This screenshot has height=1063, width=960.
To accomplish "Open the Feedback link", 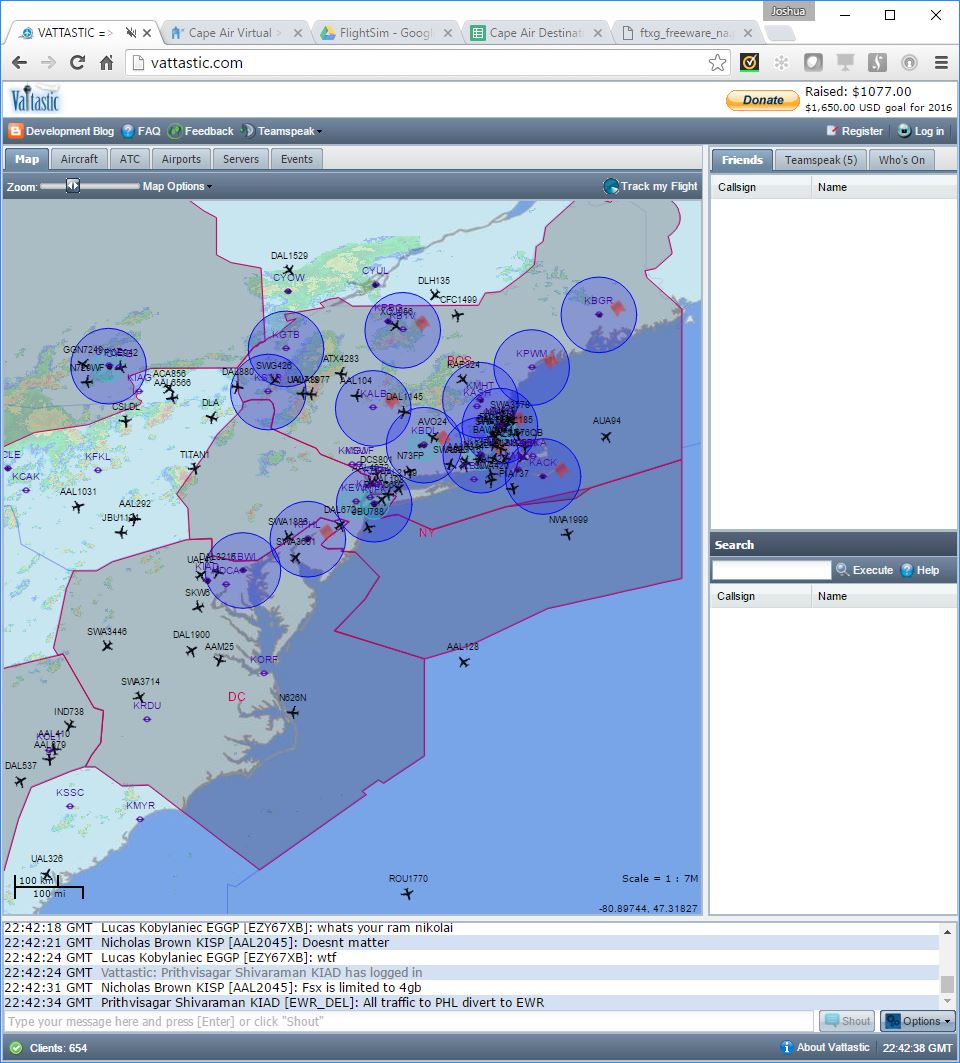I will click(x=201, y=132).
